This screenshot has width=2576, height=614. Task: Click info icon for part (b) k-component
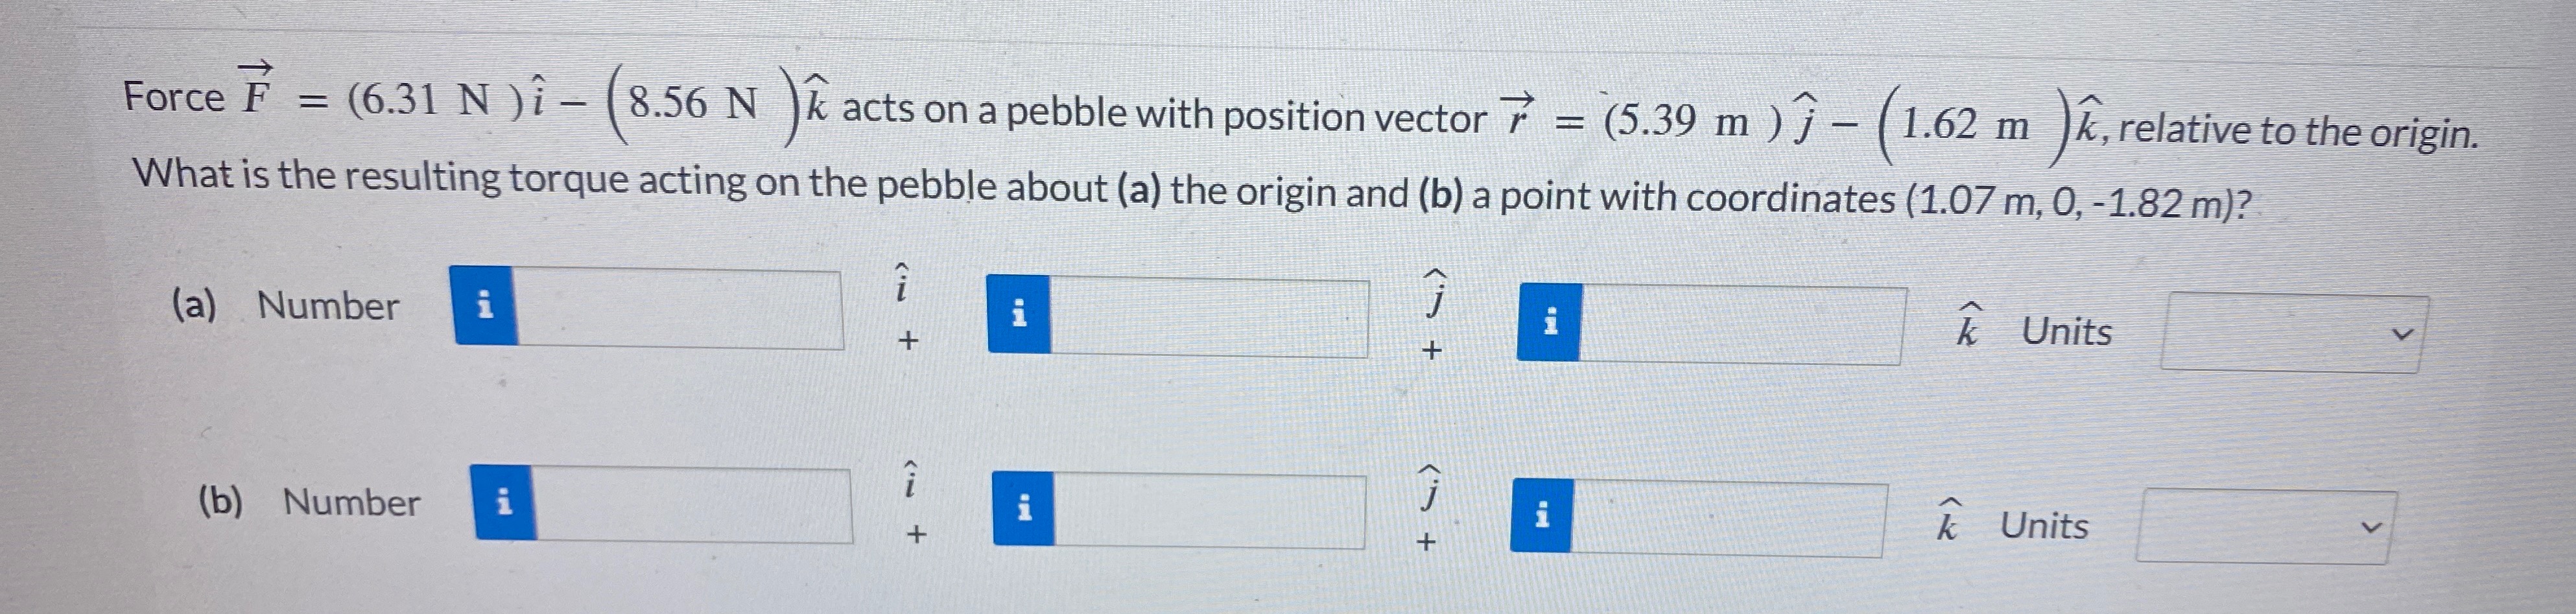pyautogui.click(x=1542, y=516)
